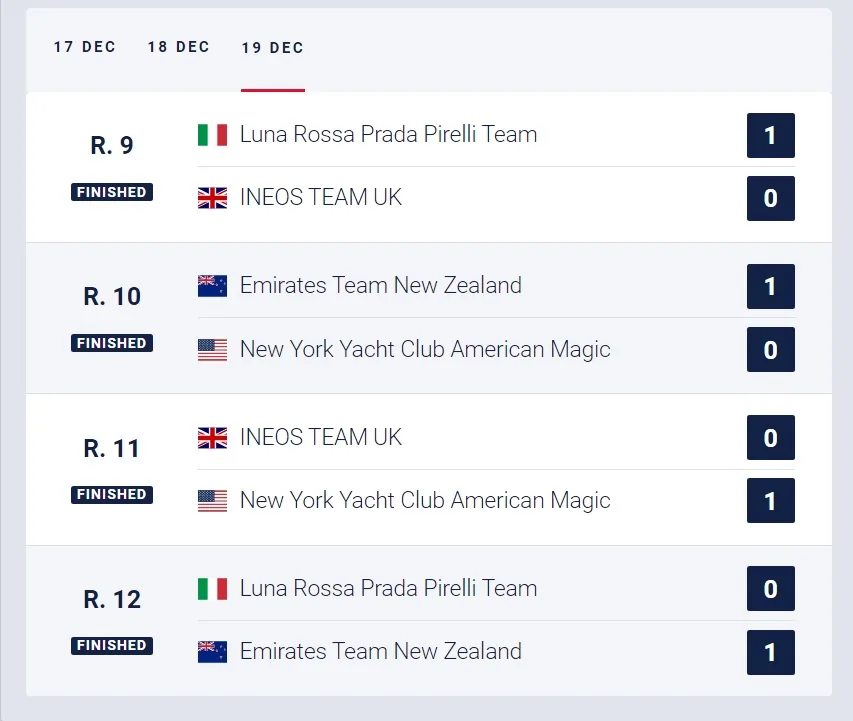Click the UK flag in Race 11
This screenshot has height=721, width=853.
[212, 438]
